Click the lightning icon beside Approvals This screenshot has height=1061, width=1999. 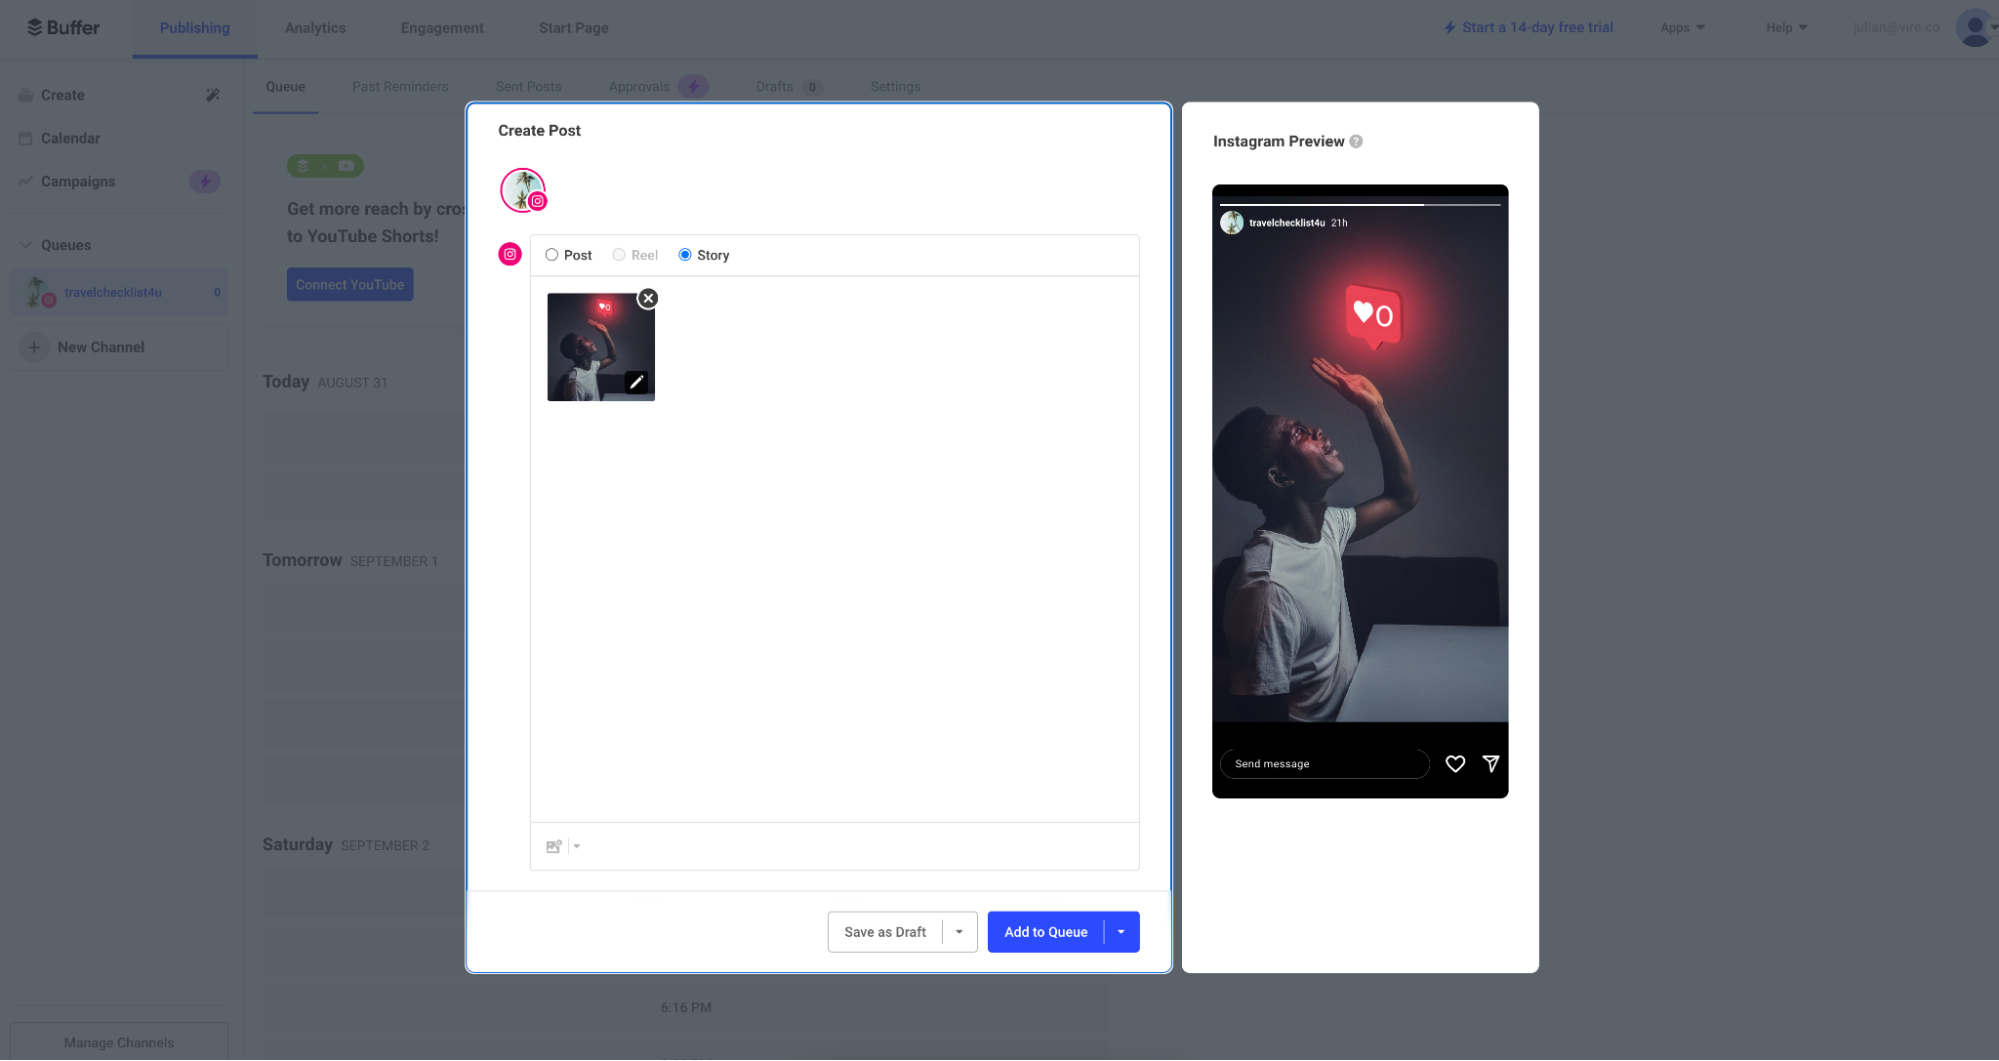pyautogui.click(x=693, y=87)
